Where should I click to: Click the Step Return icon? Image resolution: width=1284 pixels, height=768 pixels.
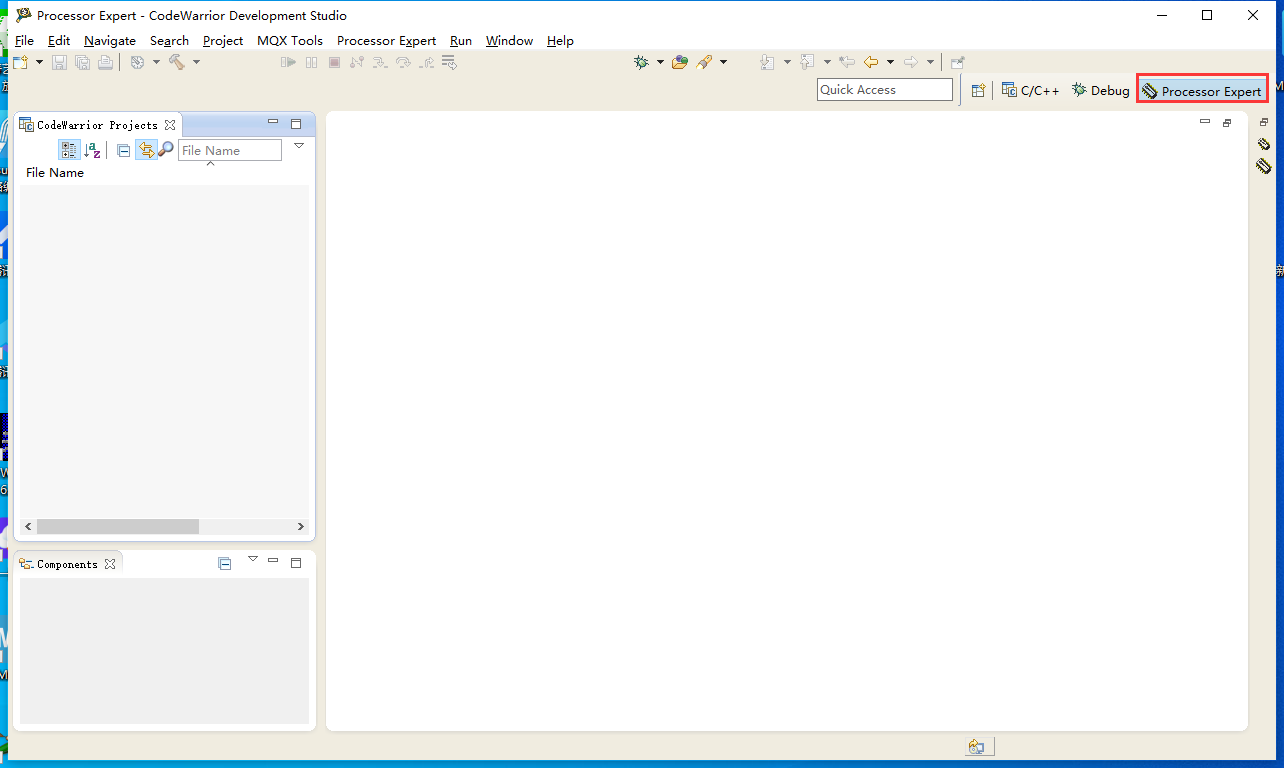coord(427,62)
